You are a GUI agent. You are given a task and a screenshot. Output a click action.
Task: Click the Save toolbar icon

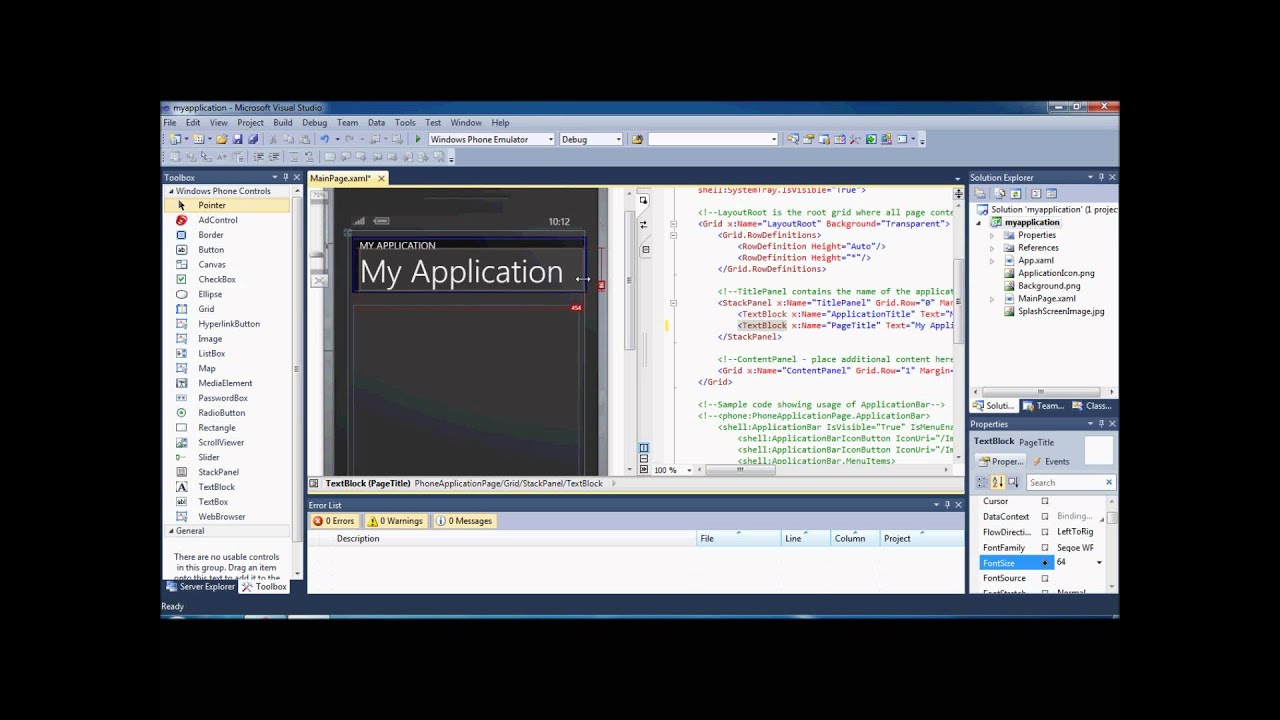pyautogui.click(x=237, y=139)
